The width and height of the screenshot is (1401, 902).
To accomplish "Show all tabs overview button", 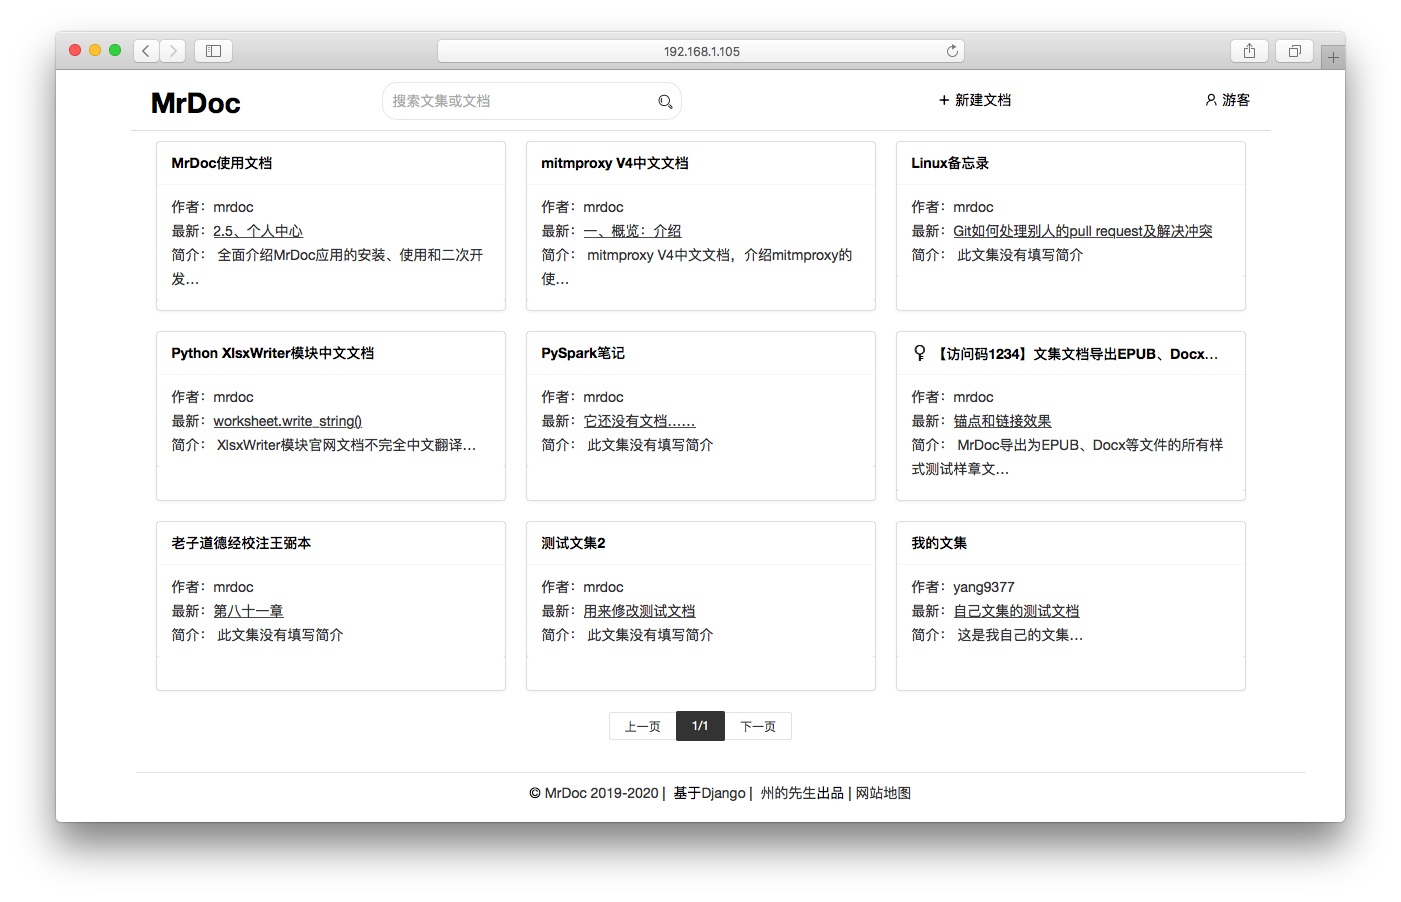I will pyautogui.click(x=1294, y=51).
